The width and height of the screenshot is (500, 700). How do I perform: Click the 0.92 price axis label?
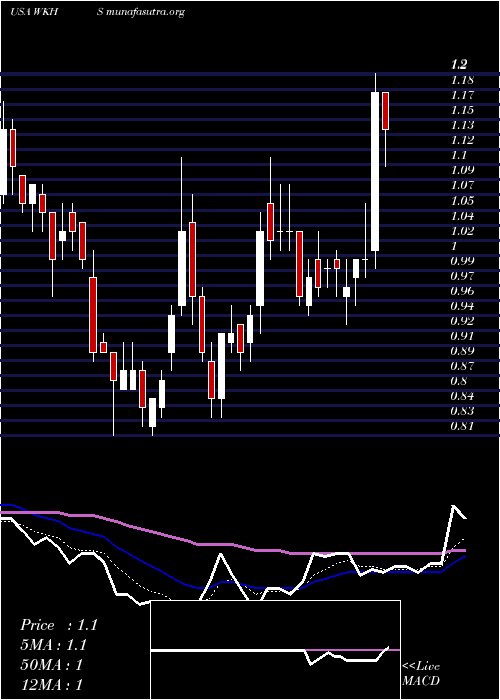(x=462, y=321)
